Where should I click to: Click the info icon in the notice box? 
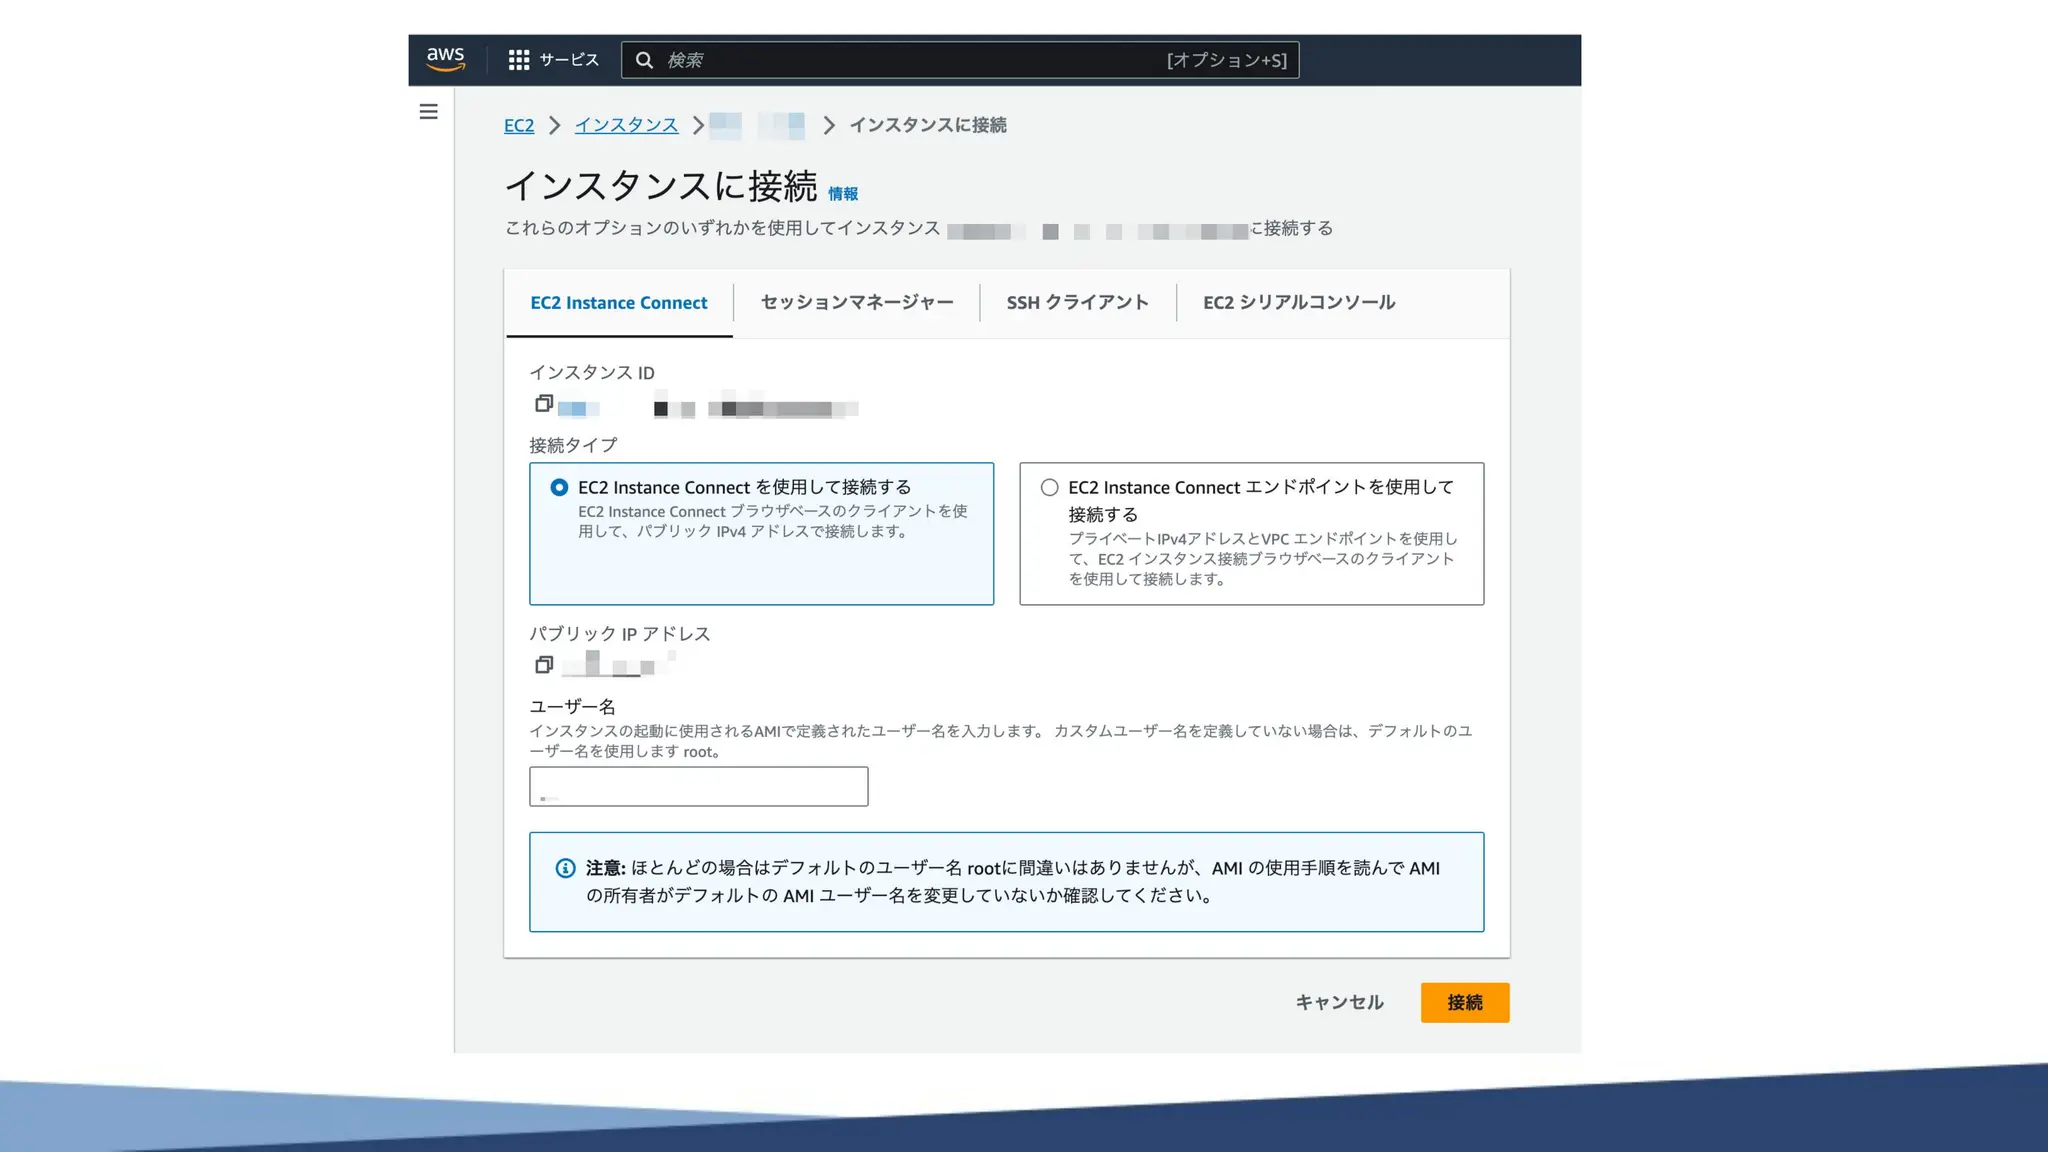(565, 868)
